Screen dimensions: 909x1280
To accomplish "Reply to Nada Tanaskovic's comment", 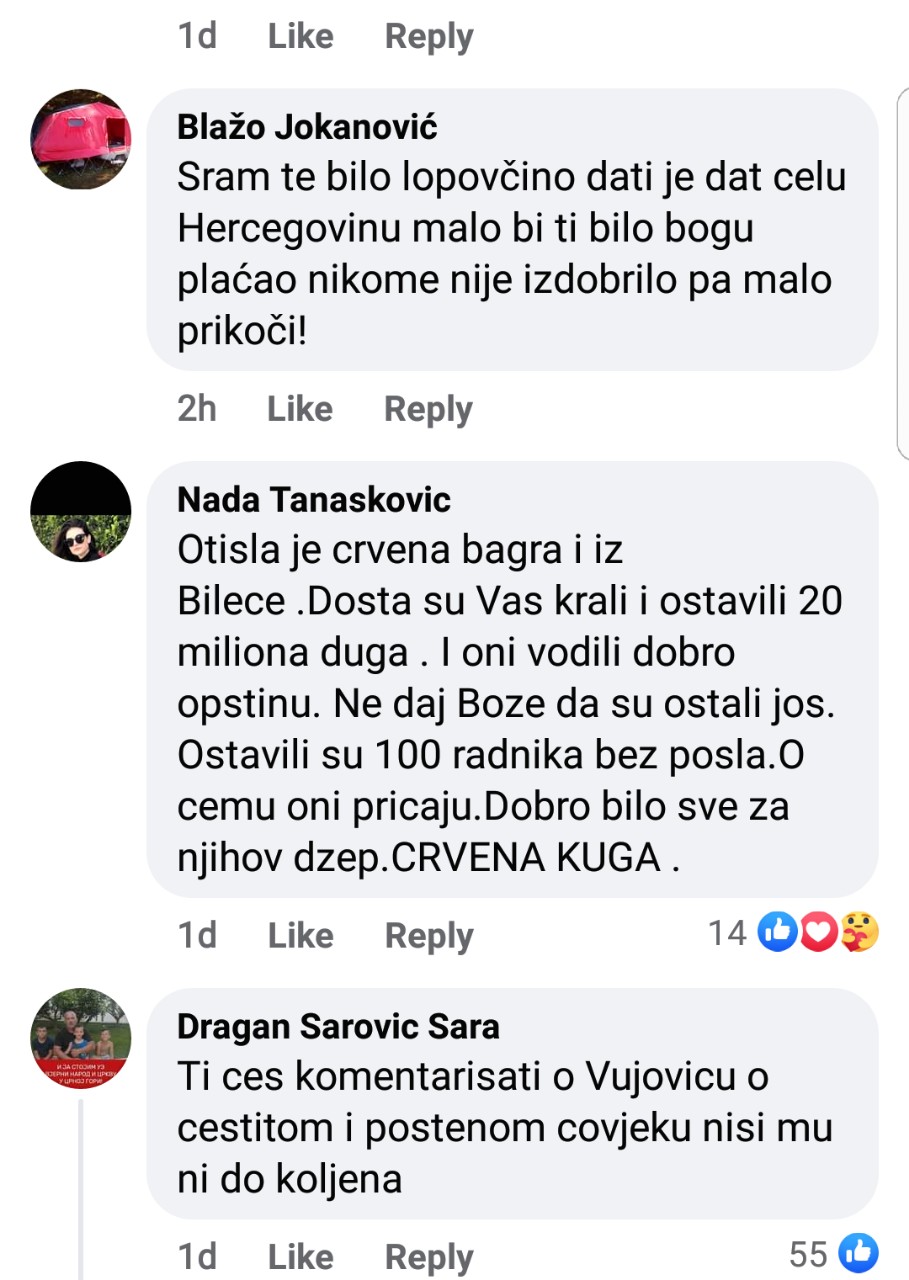I will 428,936.
